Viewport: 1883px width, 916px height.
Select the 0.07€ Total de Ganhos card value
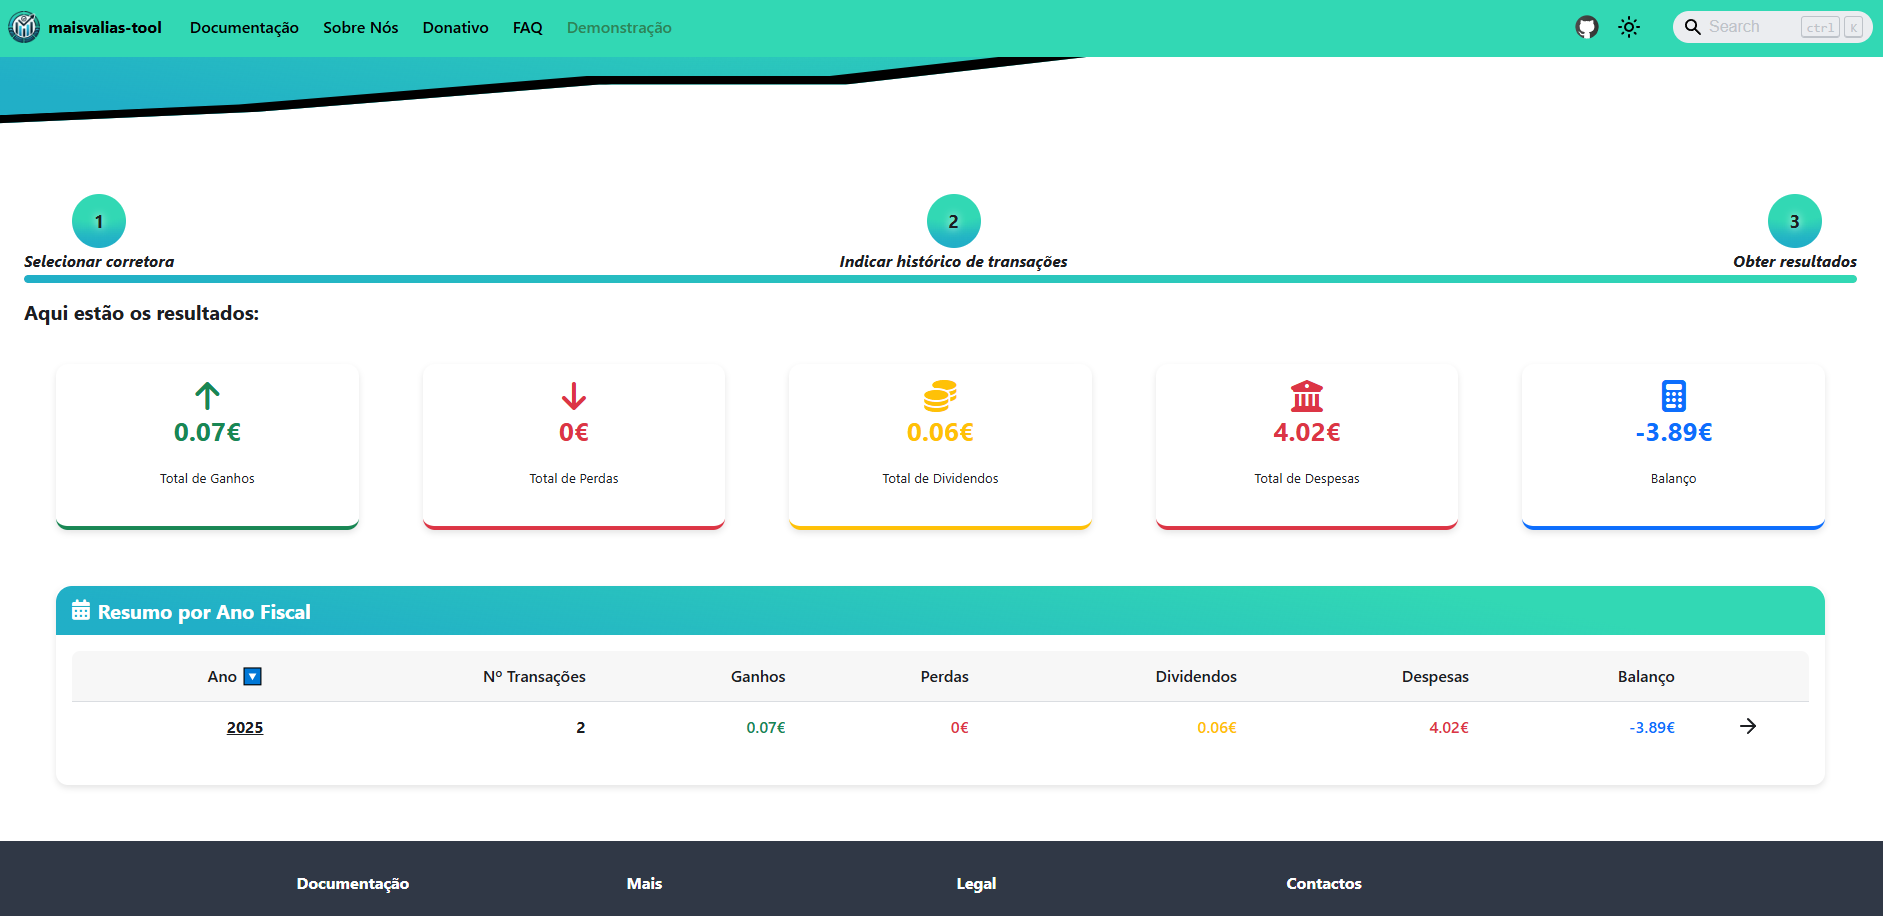coord(207,432)
